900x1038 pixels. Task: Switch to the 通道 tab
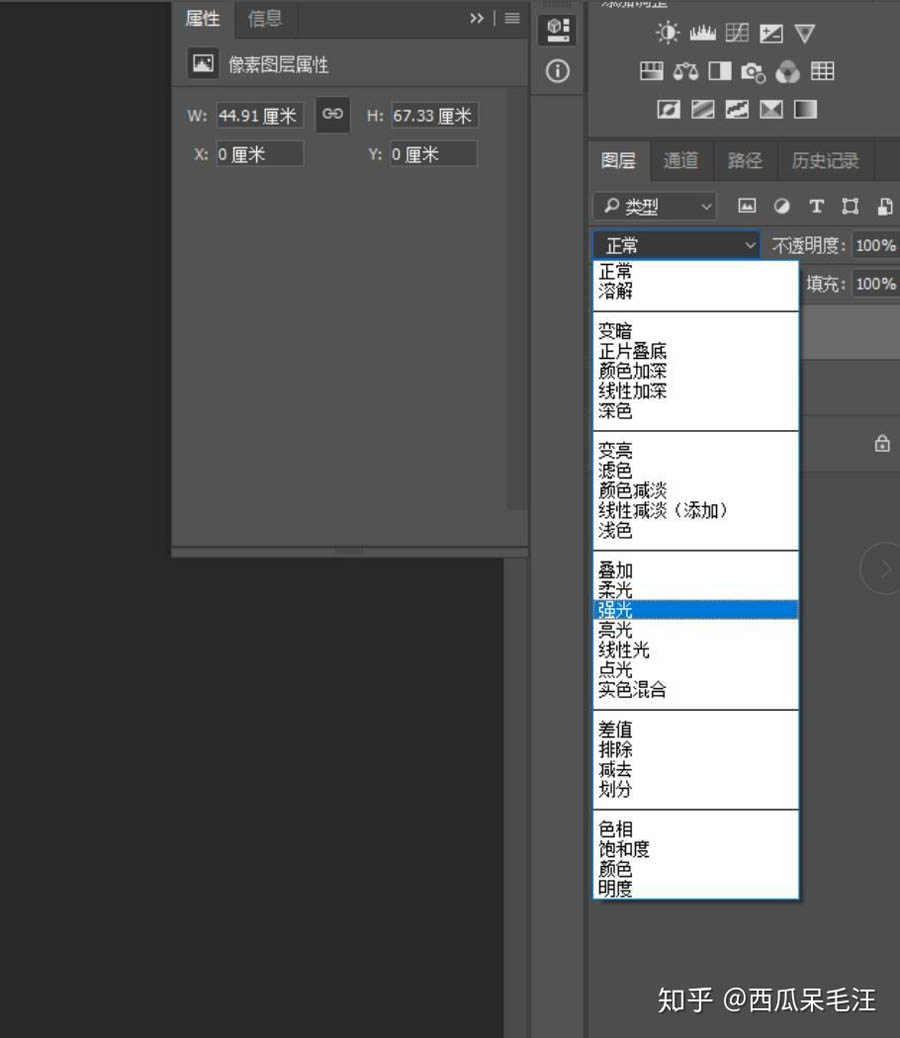[x=681, y=160]
